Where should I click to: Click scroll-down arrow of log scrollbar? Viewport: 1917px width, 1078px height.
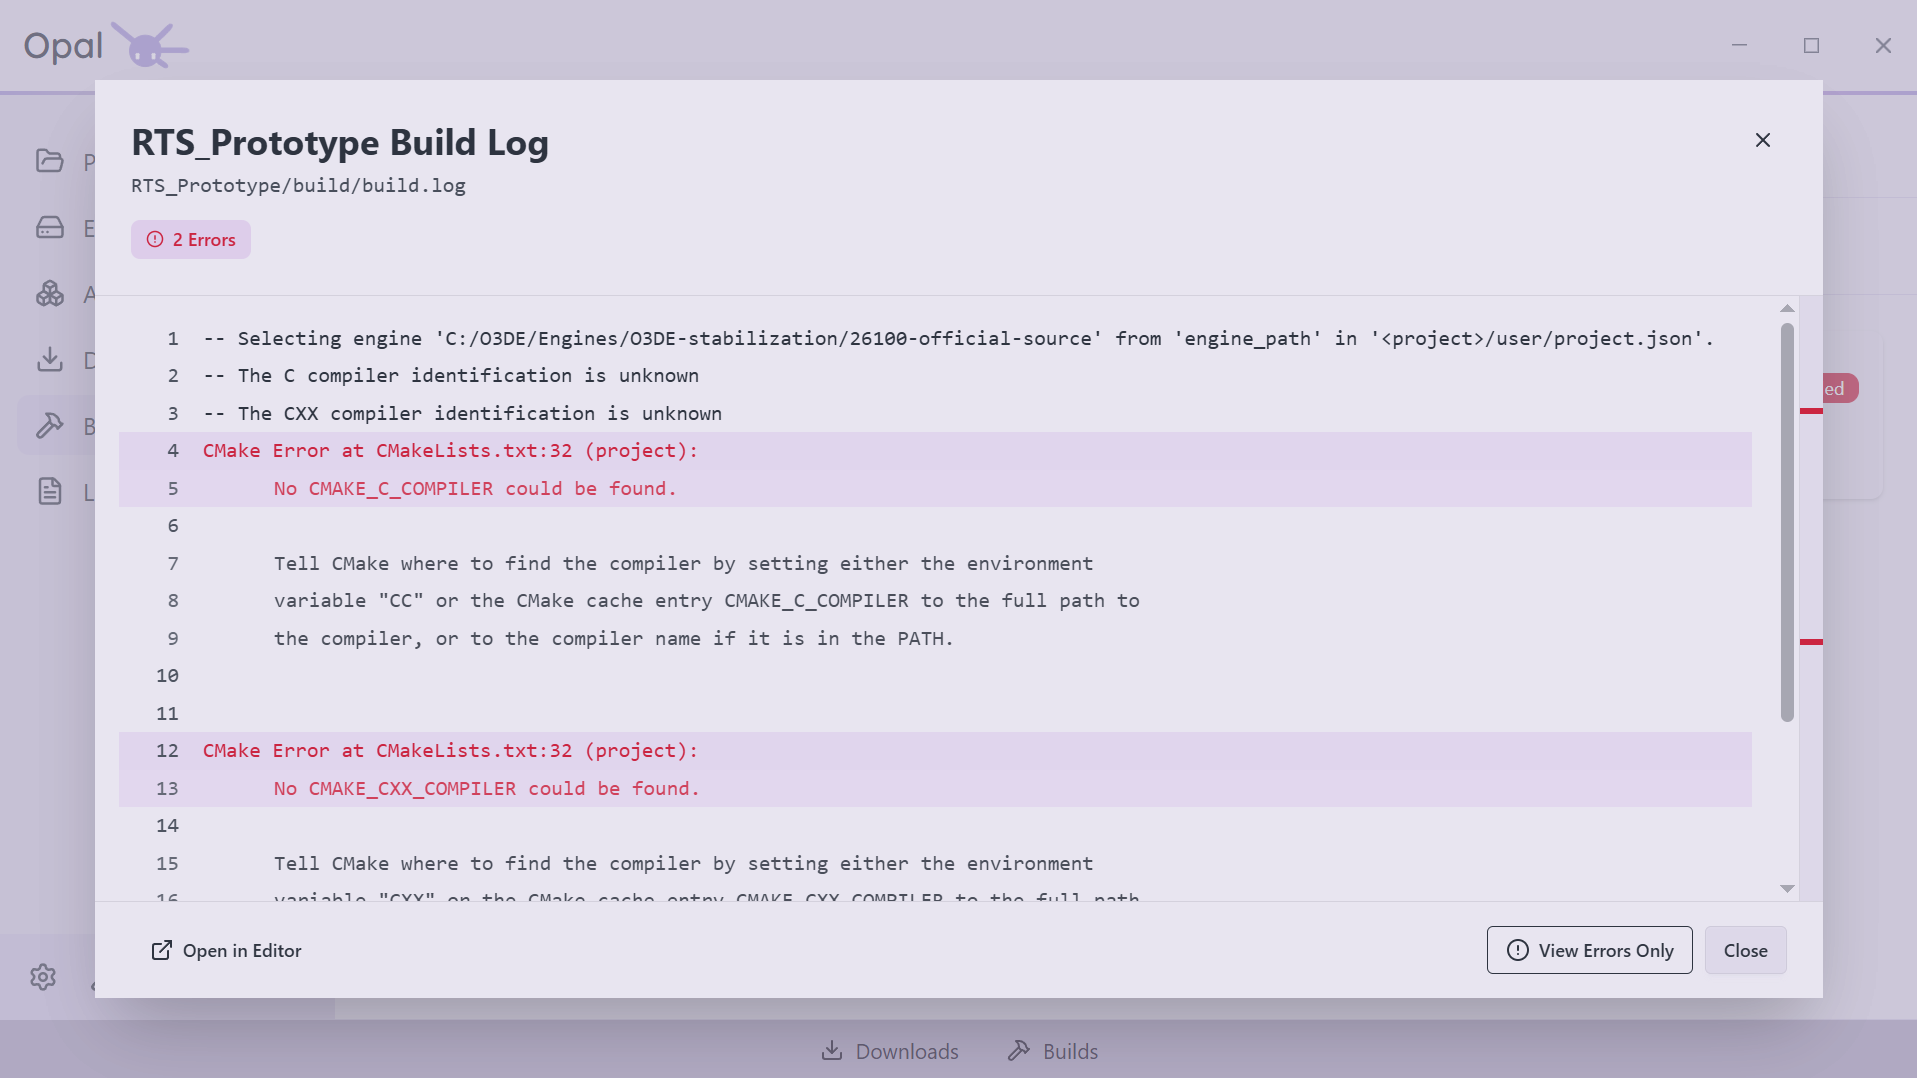tap(1787, 889)
